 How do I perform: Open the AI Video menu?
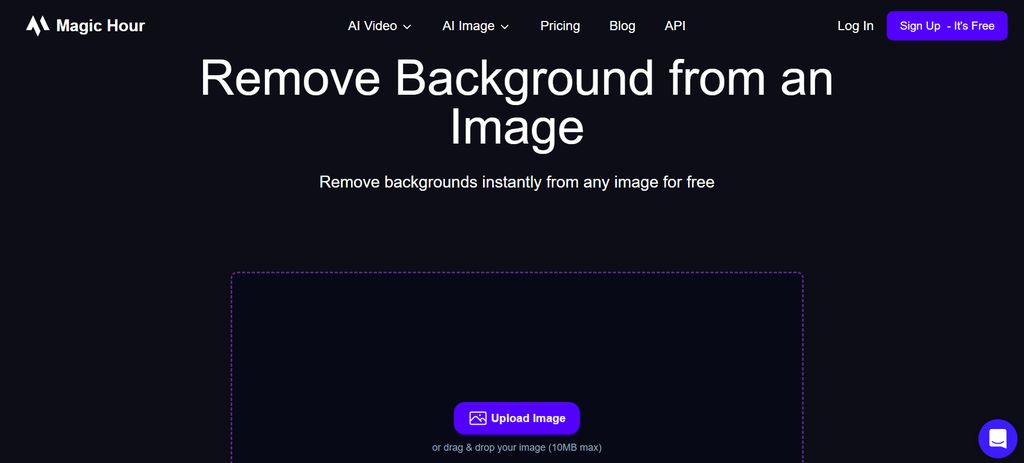[372, 26]
